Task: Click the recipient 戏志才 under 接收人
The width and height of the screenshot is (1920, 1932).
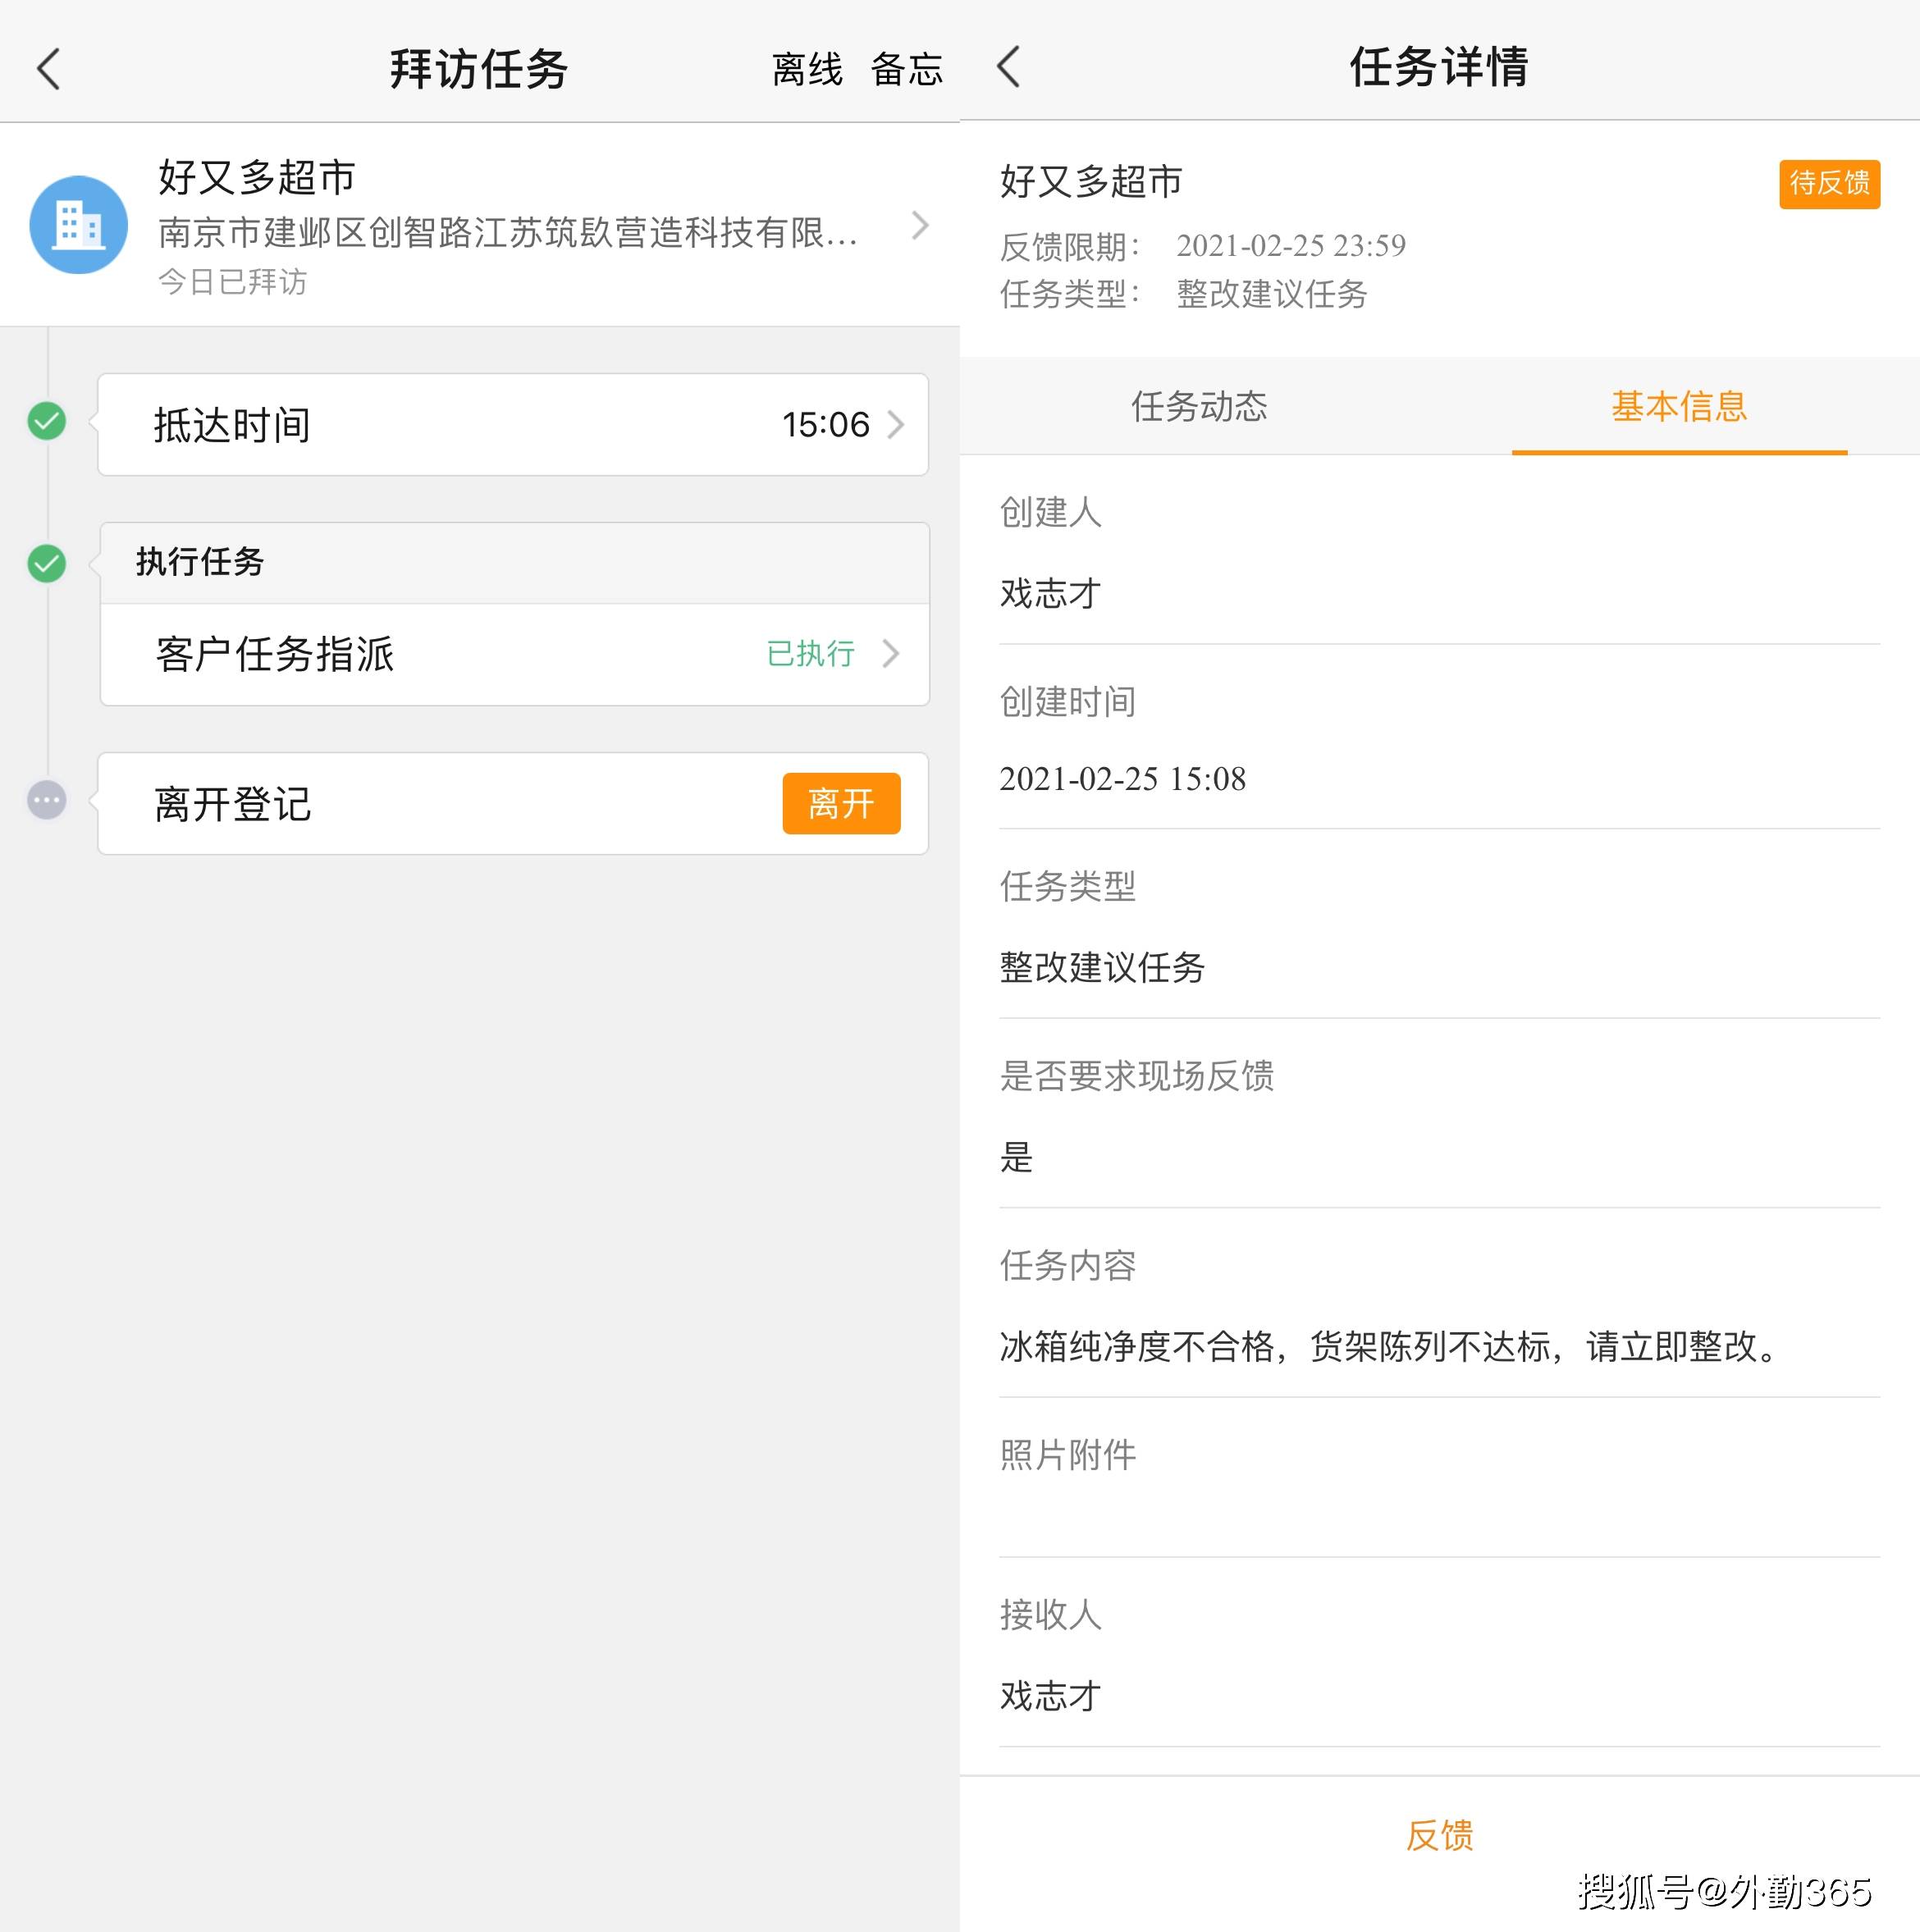Action: click(x=1050, y=1695)
